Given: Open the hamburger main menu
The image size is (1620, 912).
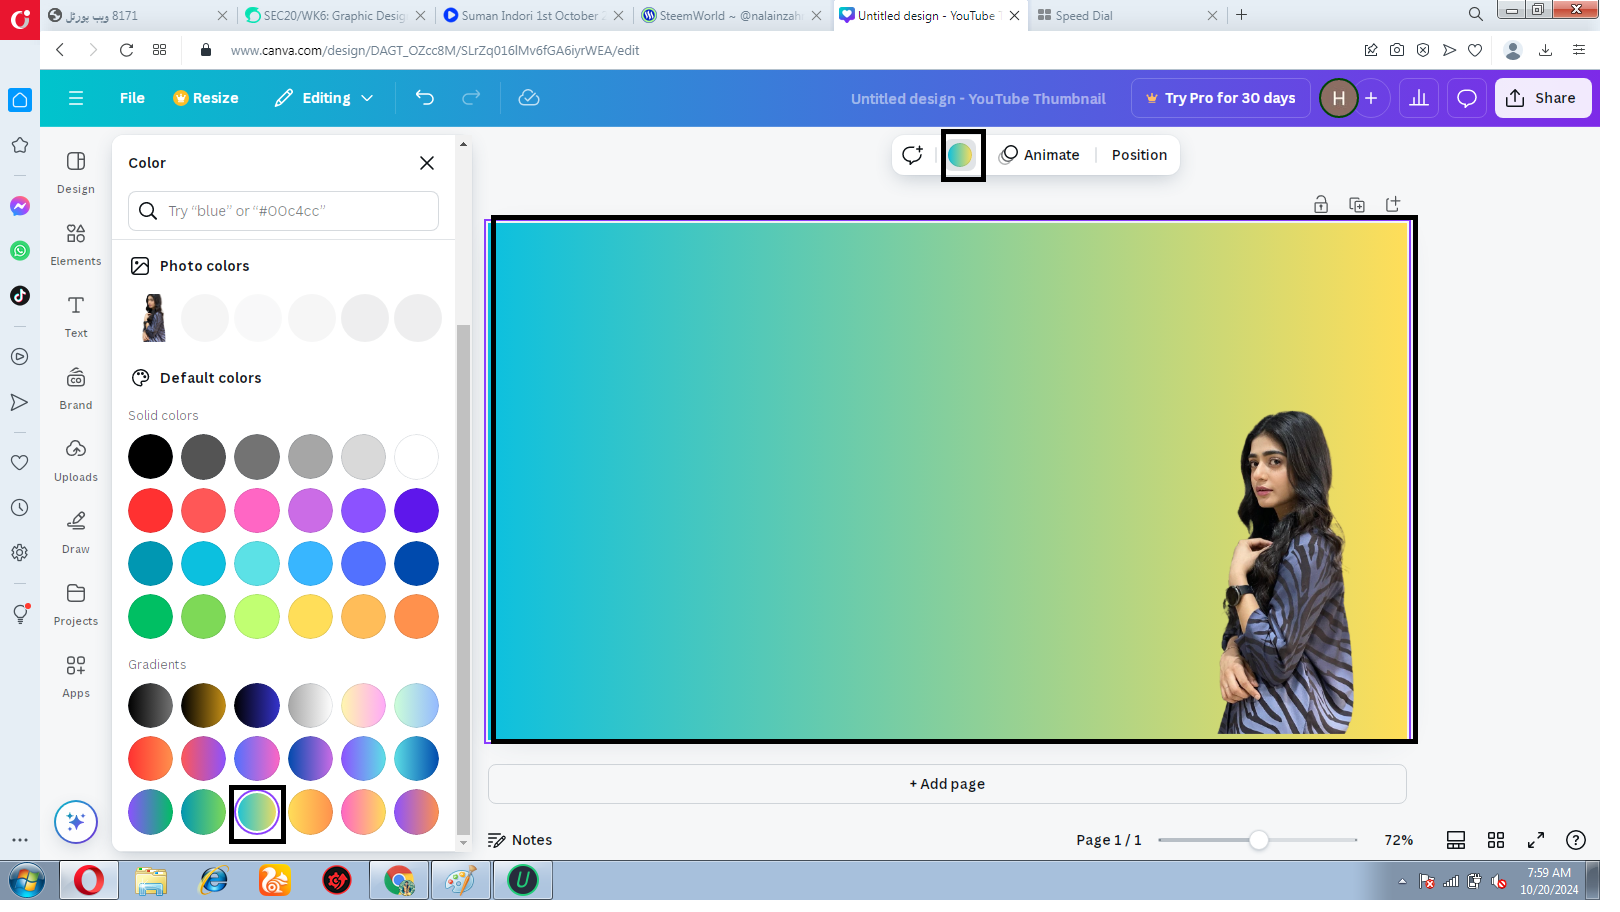Looking at the screenshot, I should [x=76, y=98].
